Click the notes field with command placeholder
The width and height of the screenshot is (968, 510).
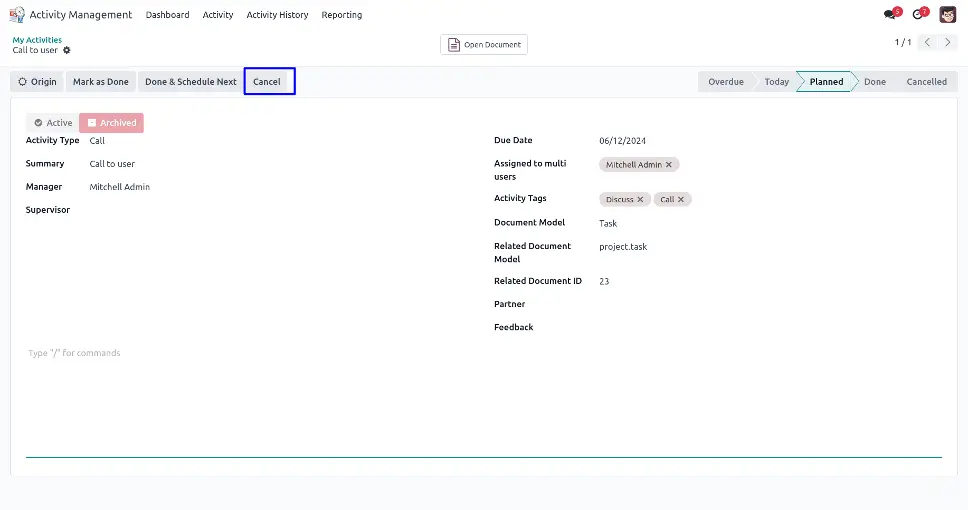point(300,353)
